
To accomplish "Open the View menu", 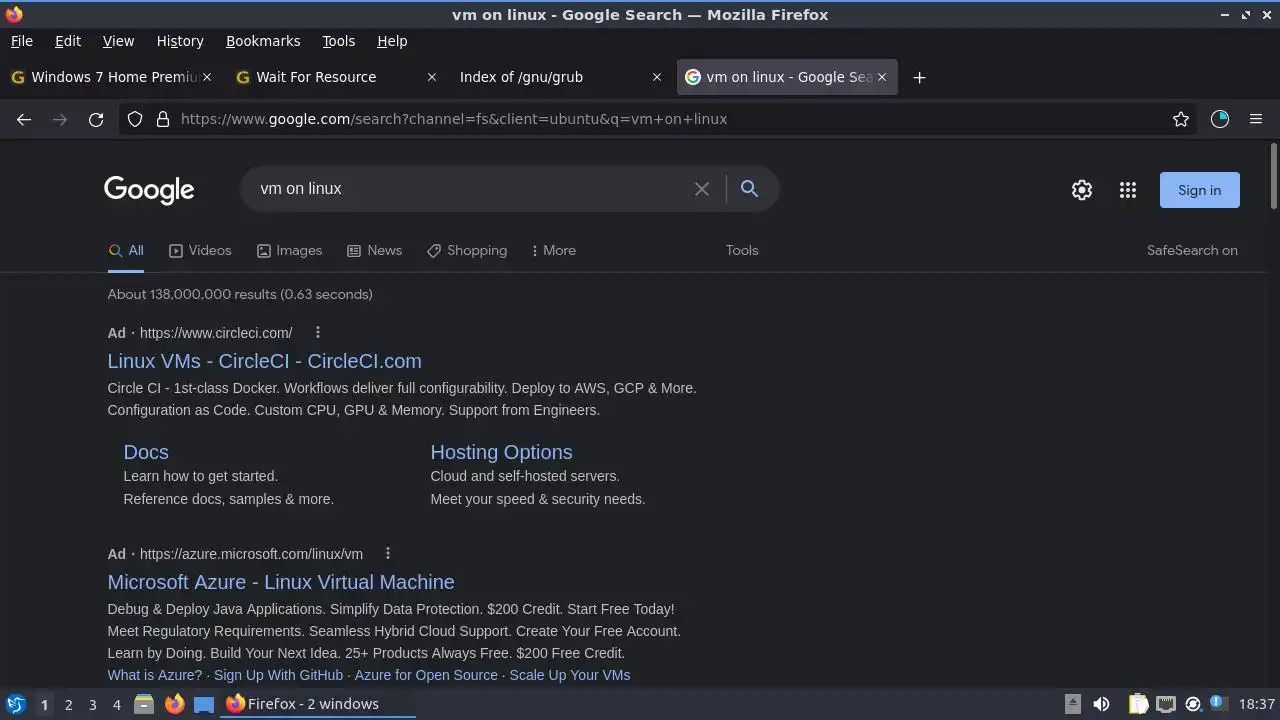I will [118, 41].
